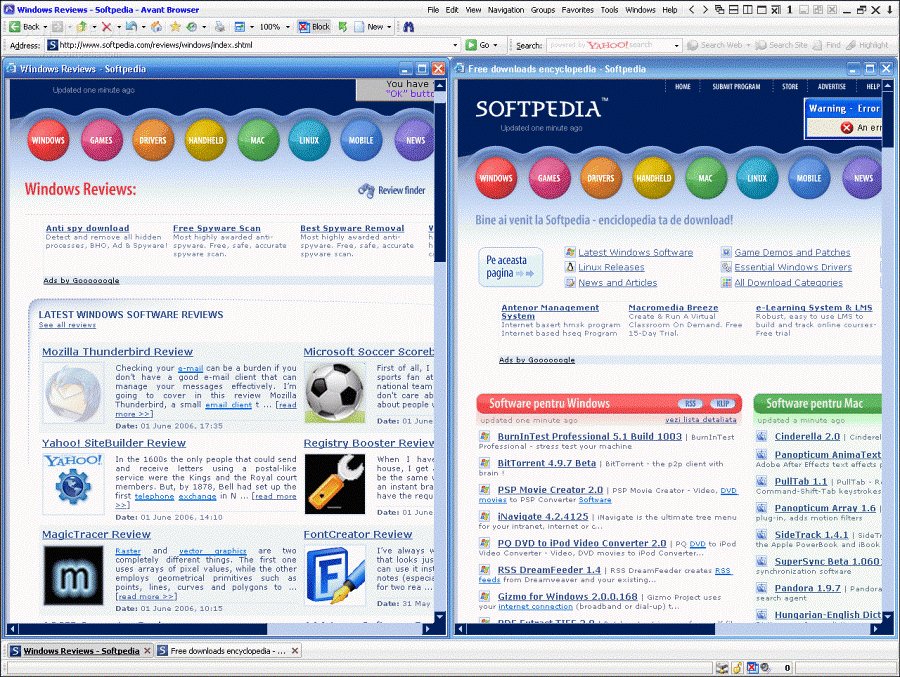Image resolution: width=900 pixels, height=677 pixels.
Task: Click the next tab right-arrow icon in menu bar
Action: pos(705,10)
